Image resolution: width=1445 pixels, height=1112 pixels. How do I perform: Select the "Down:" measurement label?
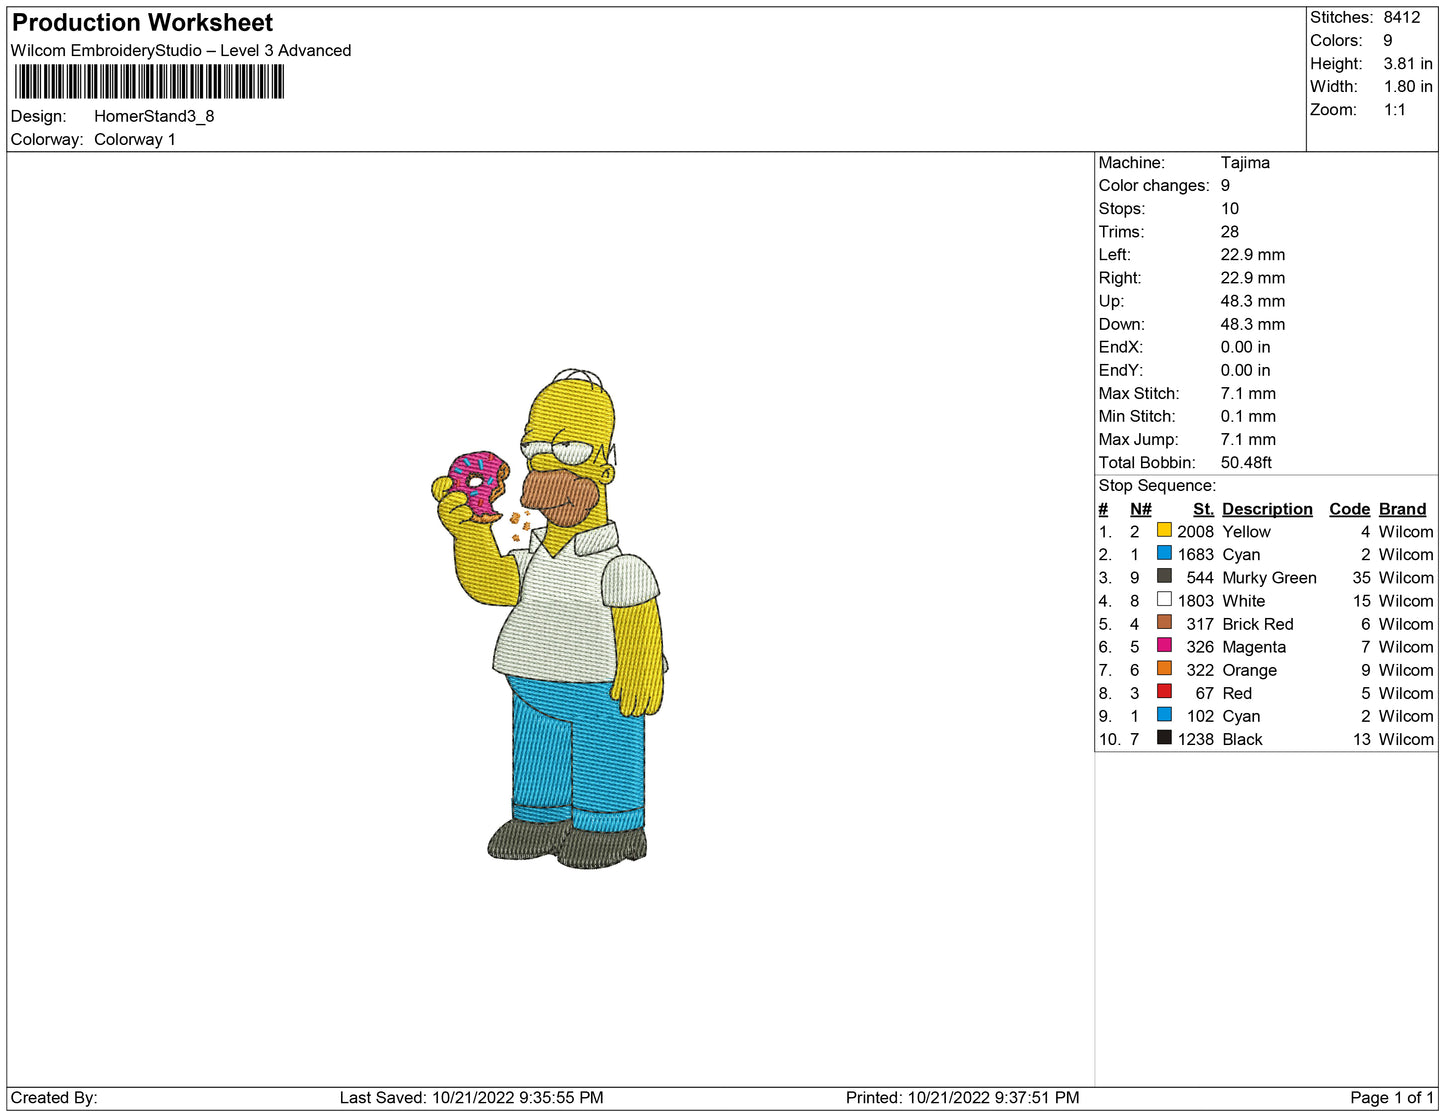pos(1122,324)
